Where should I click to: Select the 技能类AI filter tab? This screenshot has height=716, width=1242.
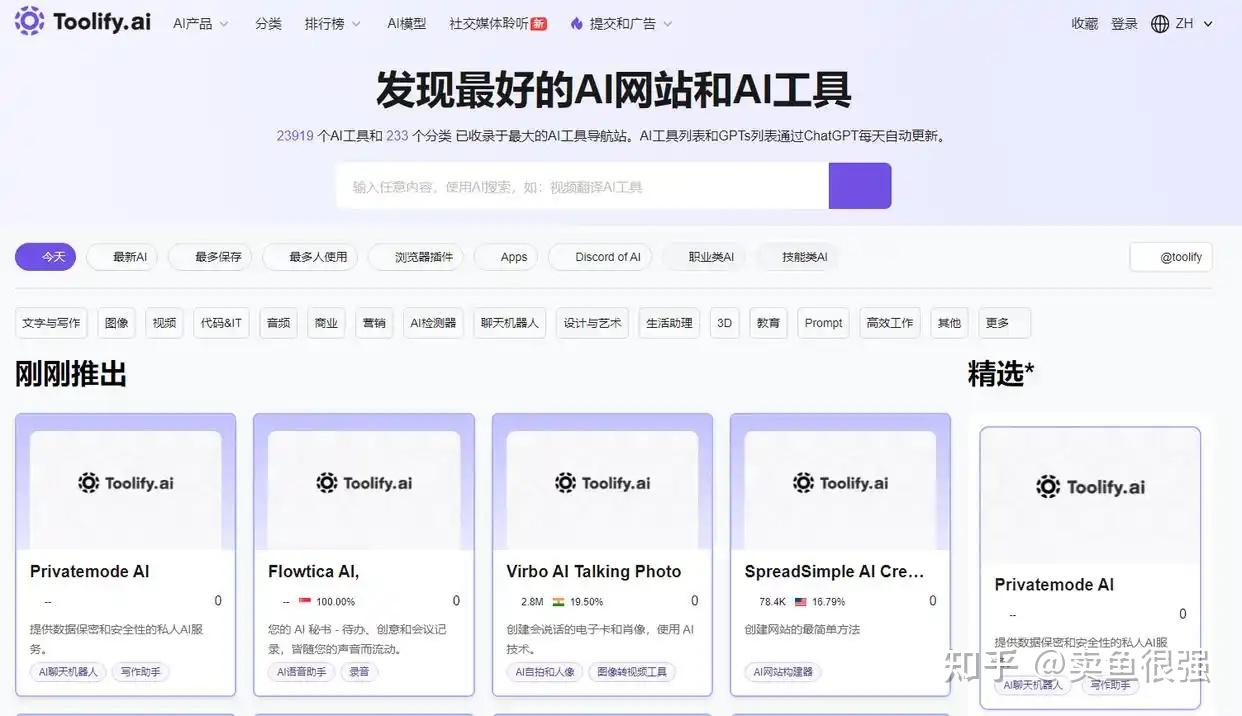pos(798,257)
